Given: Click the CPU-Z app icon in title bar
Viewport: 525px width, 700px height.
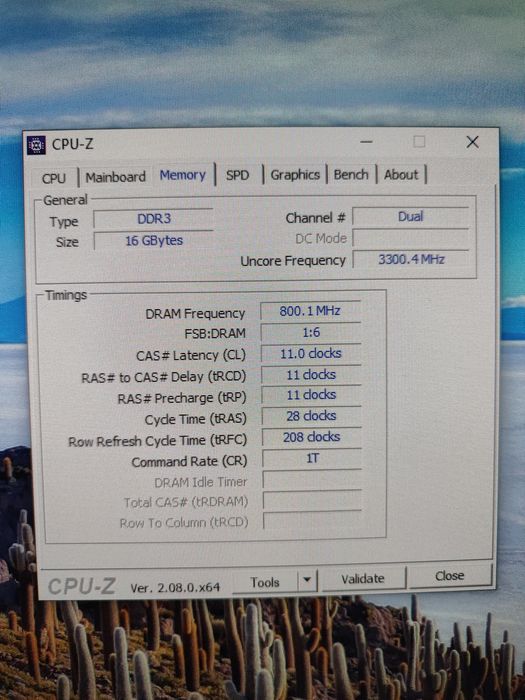Looking at the screenshot, I should point(36,145).
